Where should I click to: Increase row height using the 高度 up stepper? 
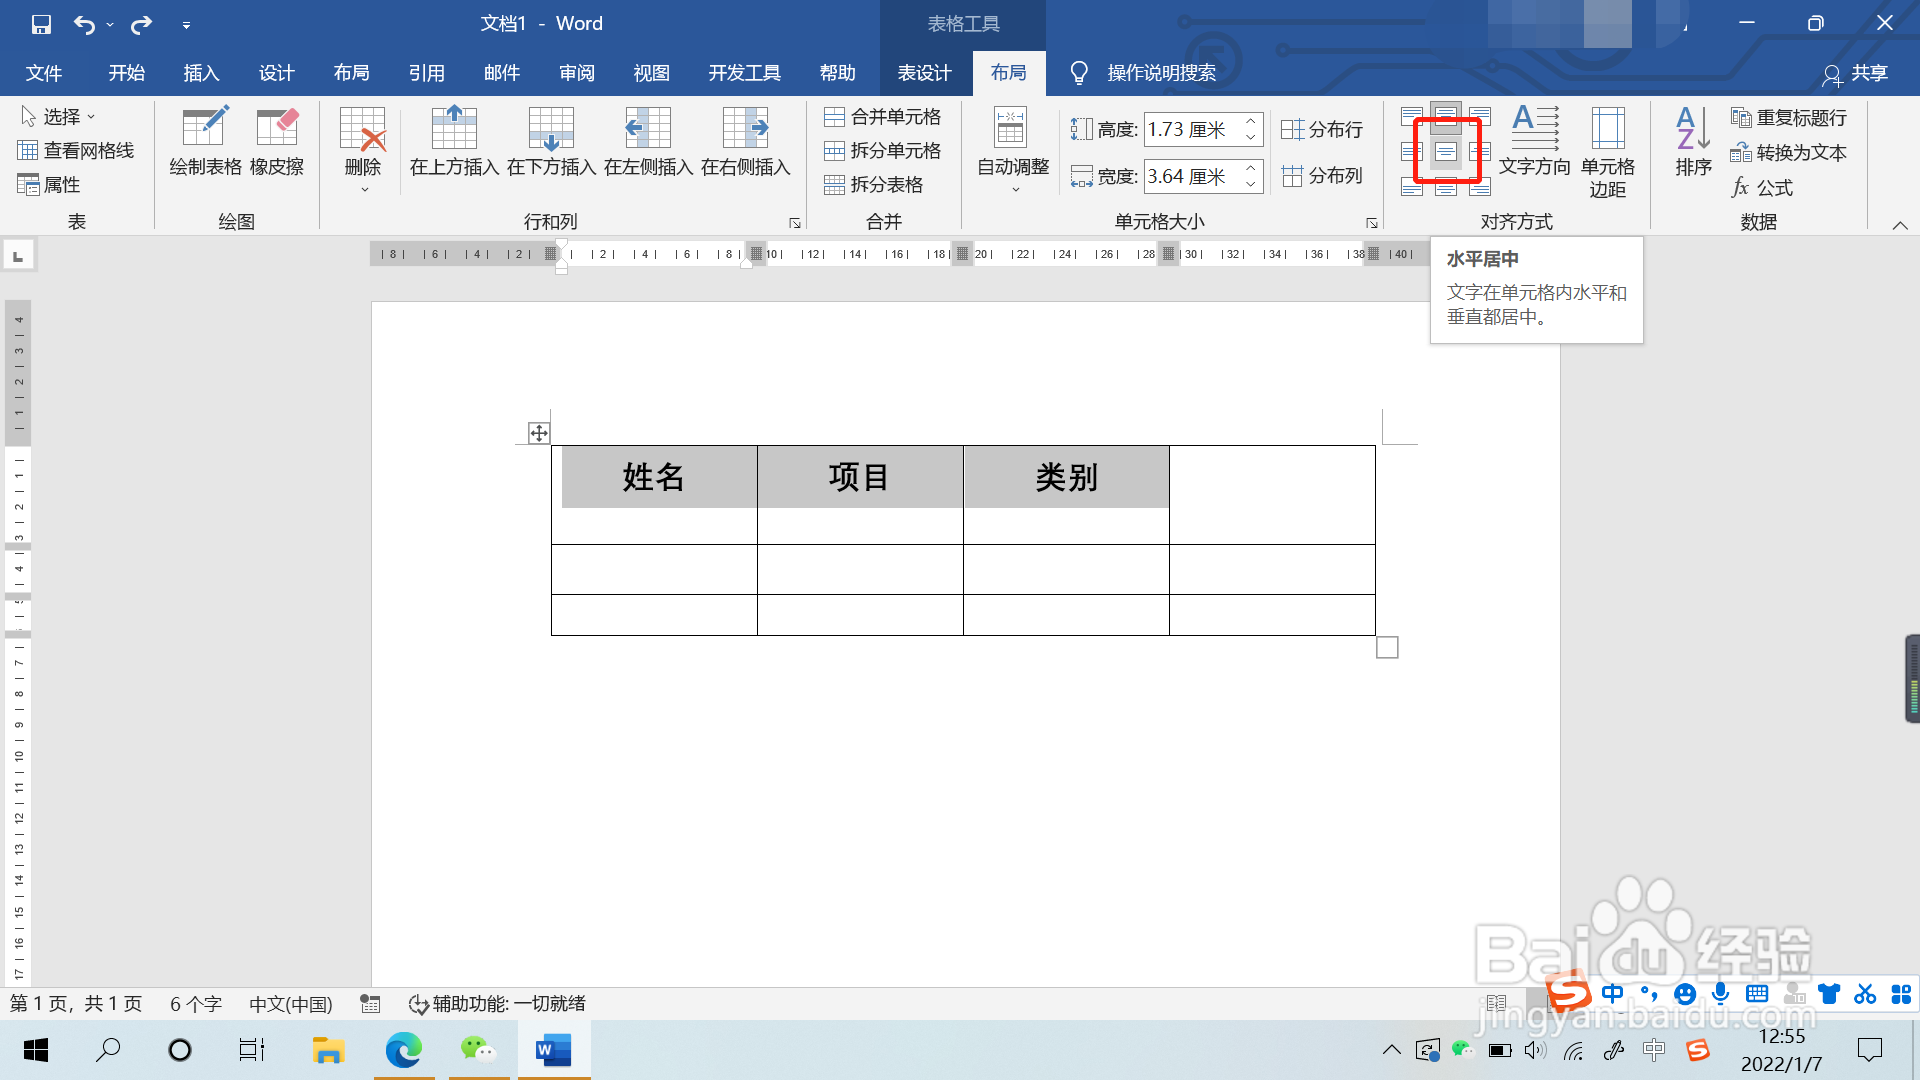coord(1250,122)
